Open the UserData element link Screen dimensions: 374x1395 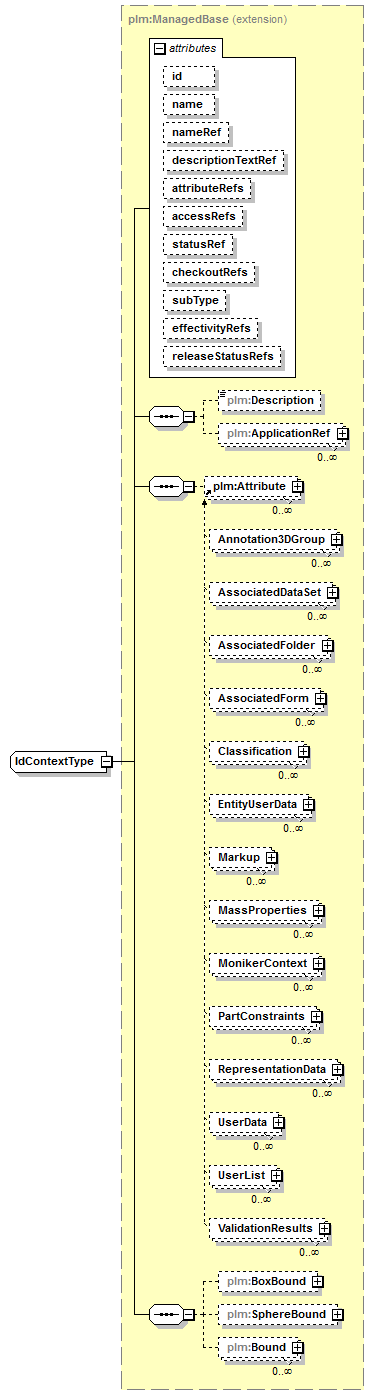242,1122
